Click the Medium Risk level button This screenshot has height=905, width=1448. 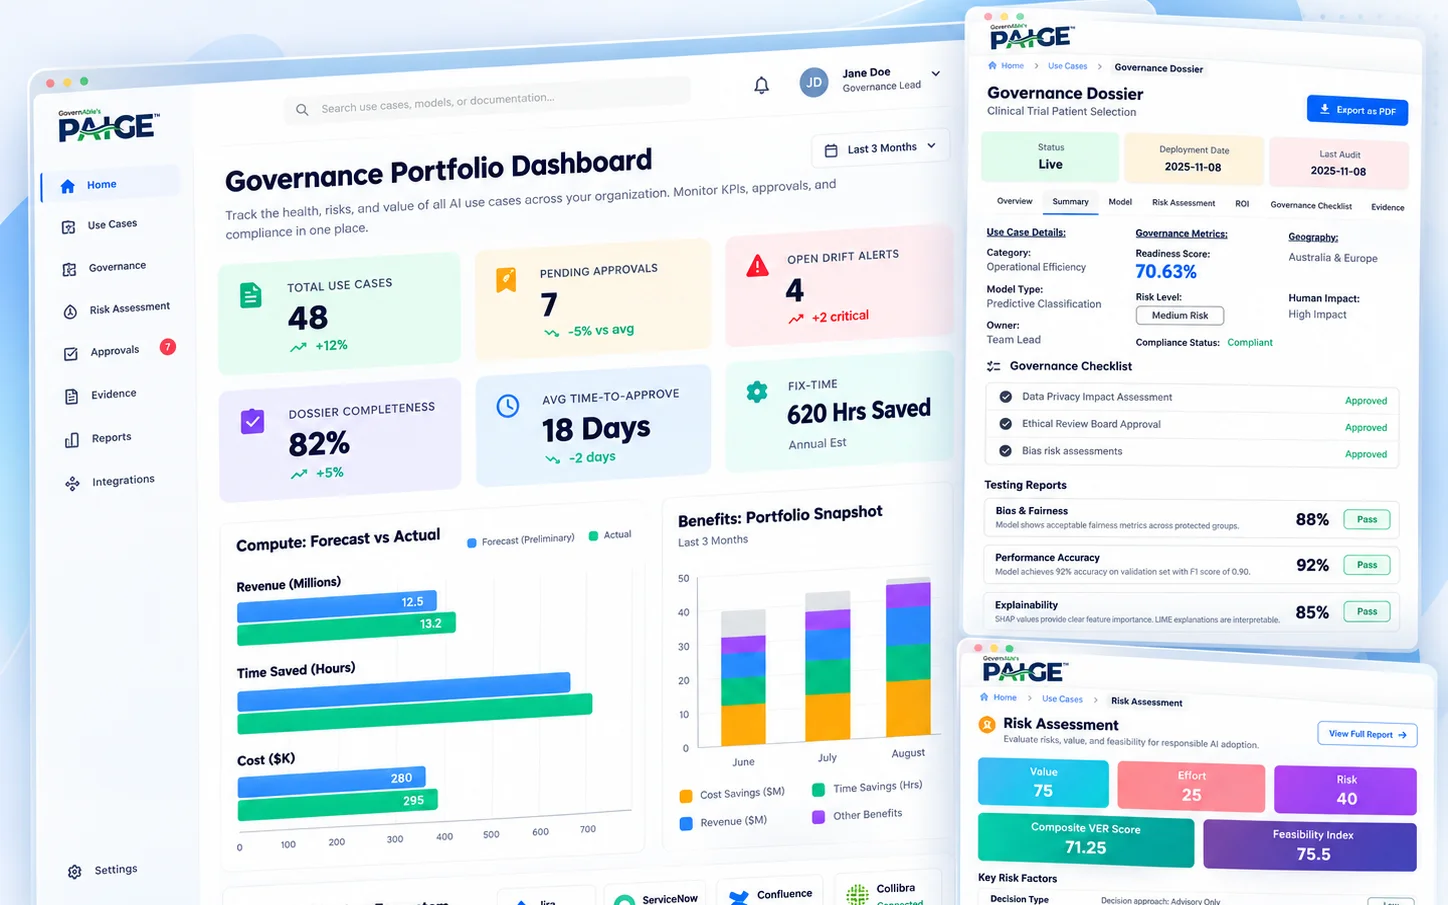click(x=1180, y=316)
